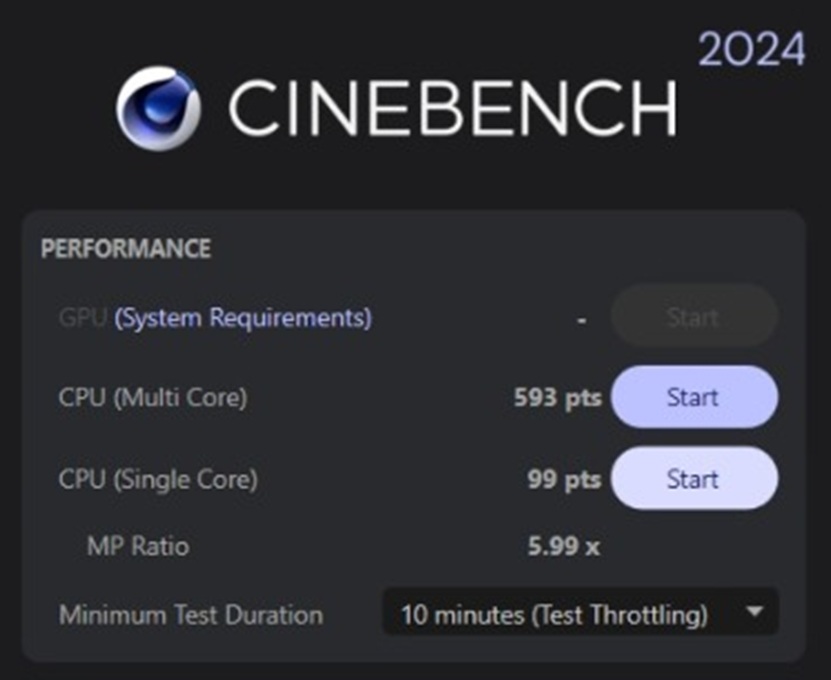The image size is (831, 680).
Task: Click the 2024 version label
Action: (x=752, y=49)
